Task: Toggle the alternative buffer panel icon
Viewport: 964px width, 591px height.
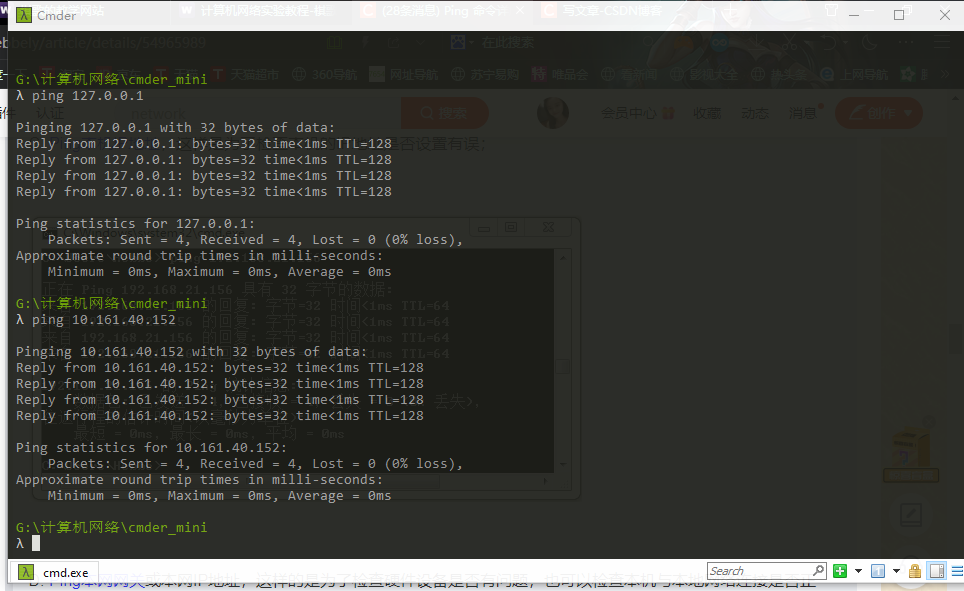Action: coord(937,571)
